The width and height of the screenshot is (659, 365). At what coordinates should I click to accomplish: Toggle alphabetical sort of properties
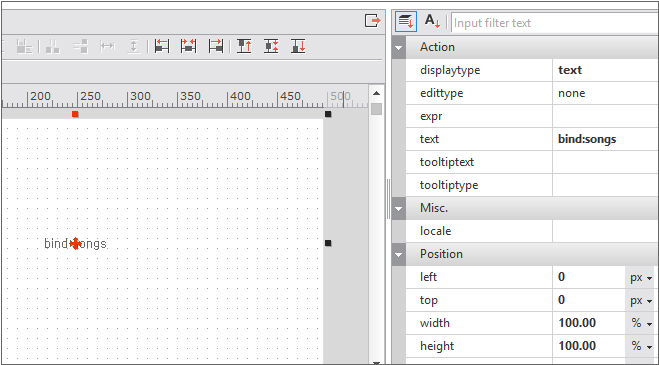(x=432, y=21)
